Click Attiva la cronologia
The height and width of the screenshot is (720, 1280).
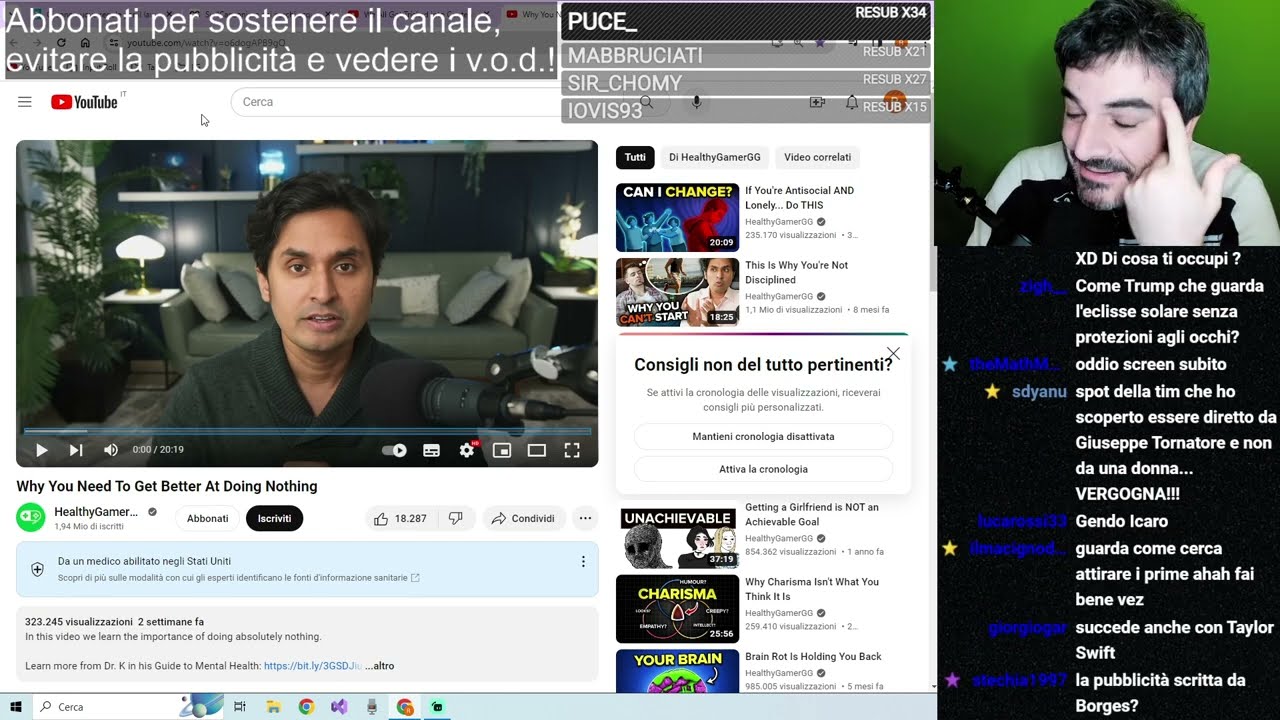[763, 469]
